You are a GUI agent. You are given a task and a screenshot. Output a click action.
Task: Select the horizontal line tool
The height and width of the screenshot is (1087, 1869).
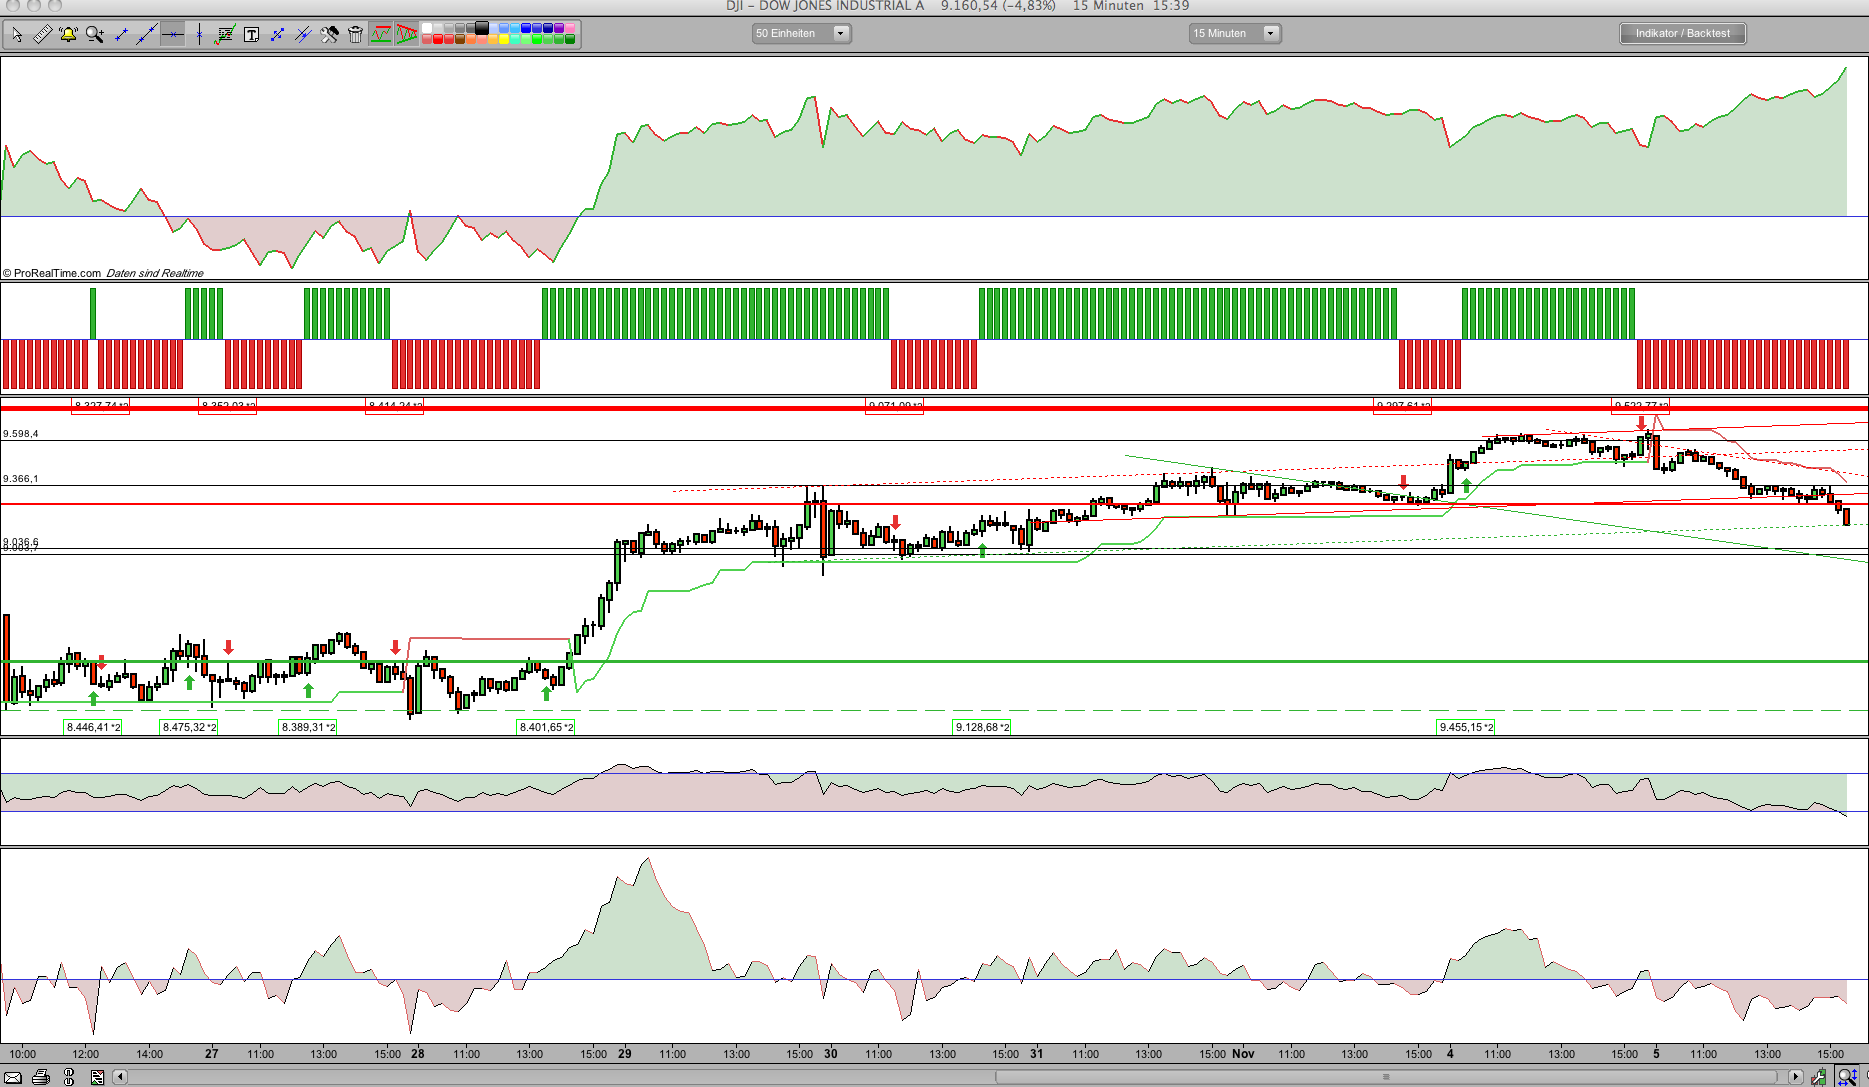tap(173, 35)
